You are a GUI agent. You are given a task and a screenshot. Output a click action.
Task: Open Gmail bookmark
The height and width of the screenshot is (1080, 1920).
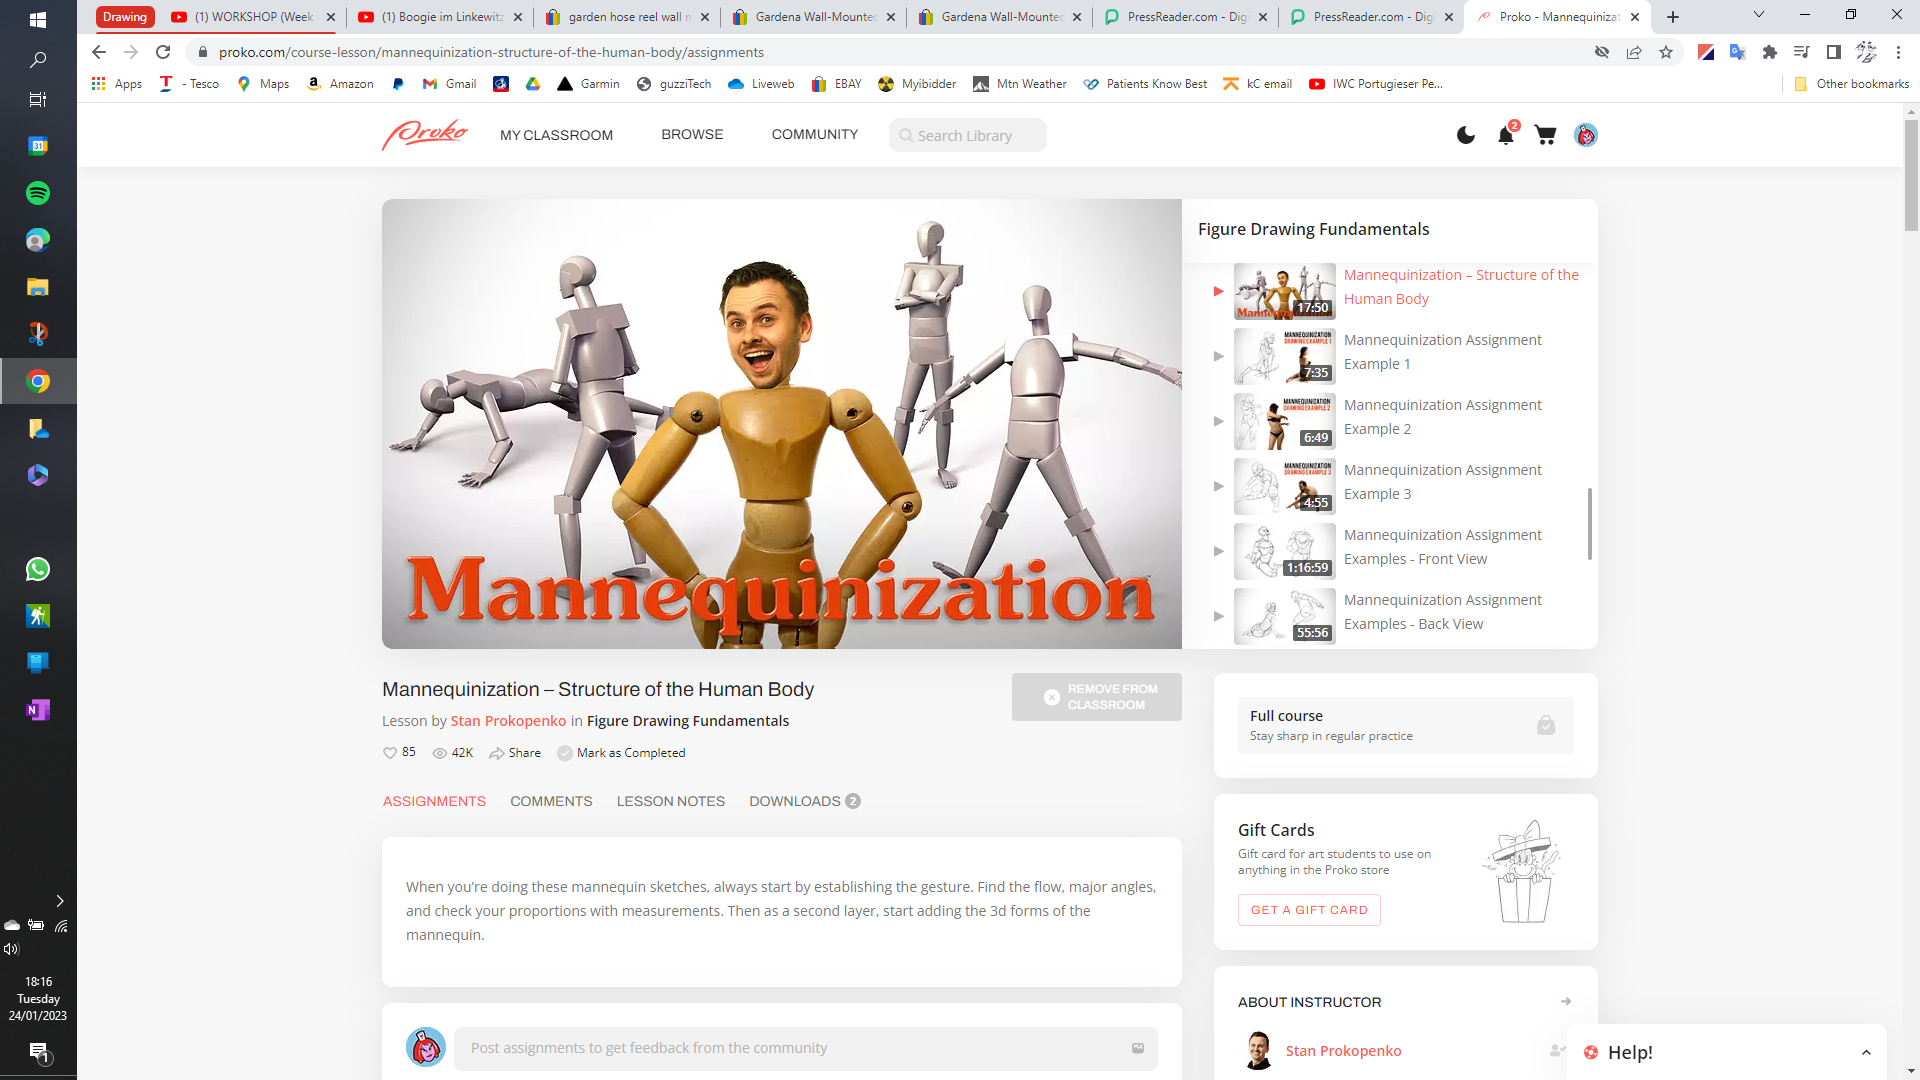pyautogui.click(x=449, y=84)
